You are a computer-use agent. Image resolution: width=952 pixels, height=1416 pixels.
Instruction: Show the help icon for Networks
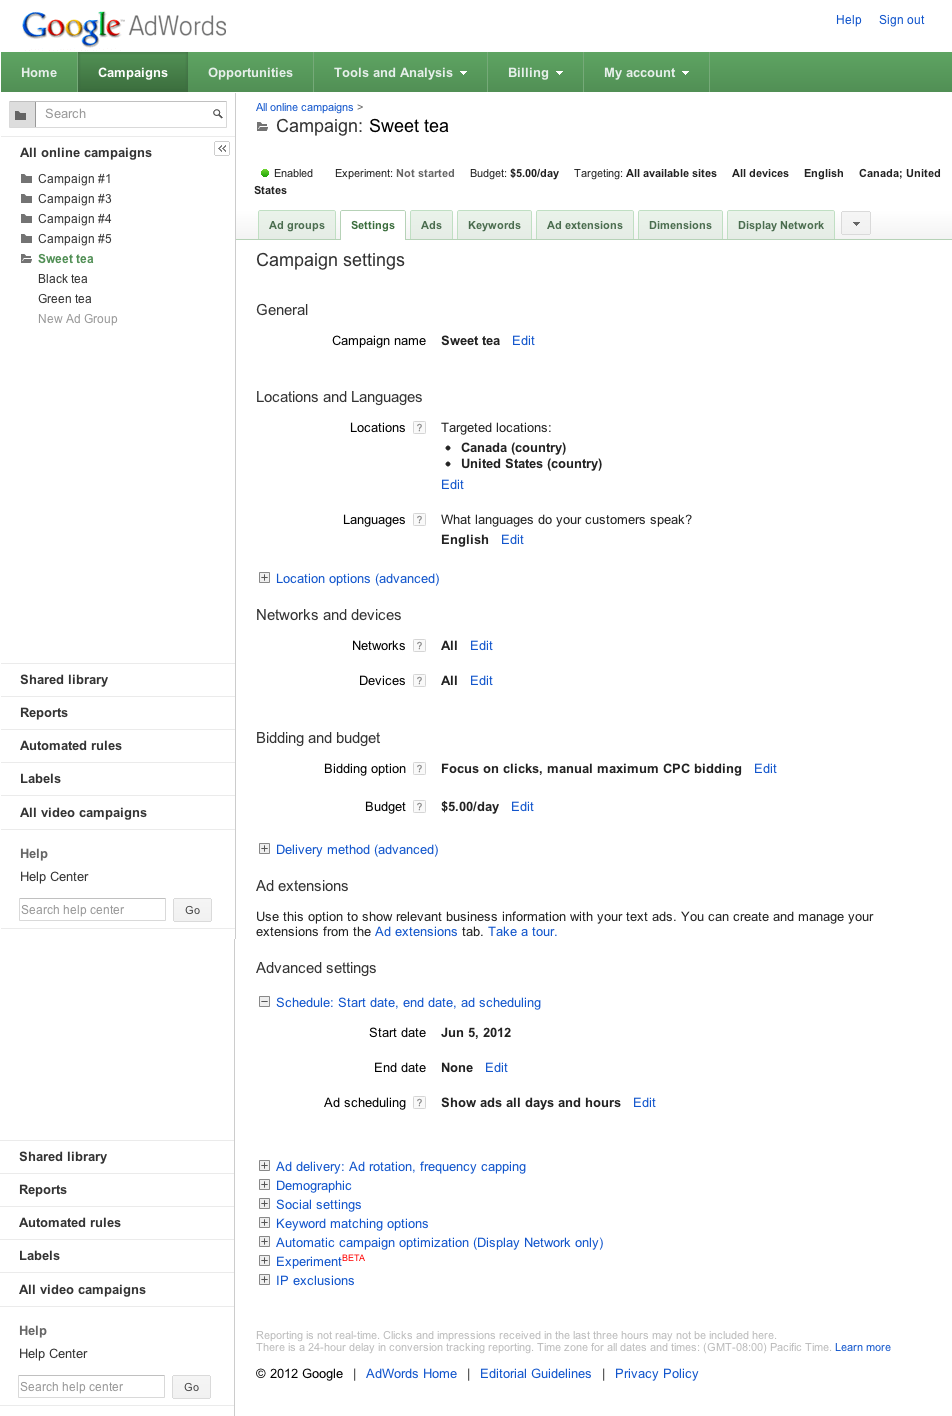pos(420,646)
